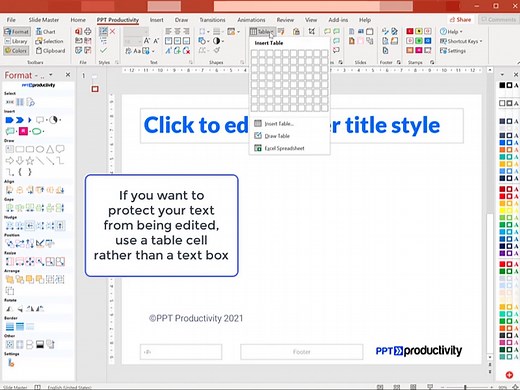The image size is (520, 390).
Task: Click the first Border style icon
Action: coord(10,326)
